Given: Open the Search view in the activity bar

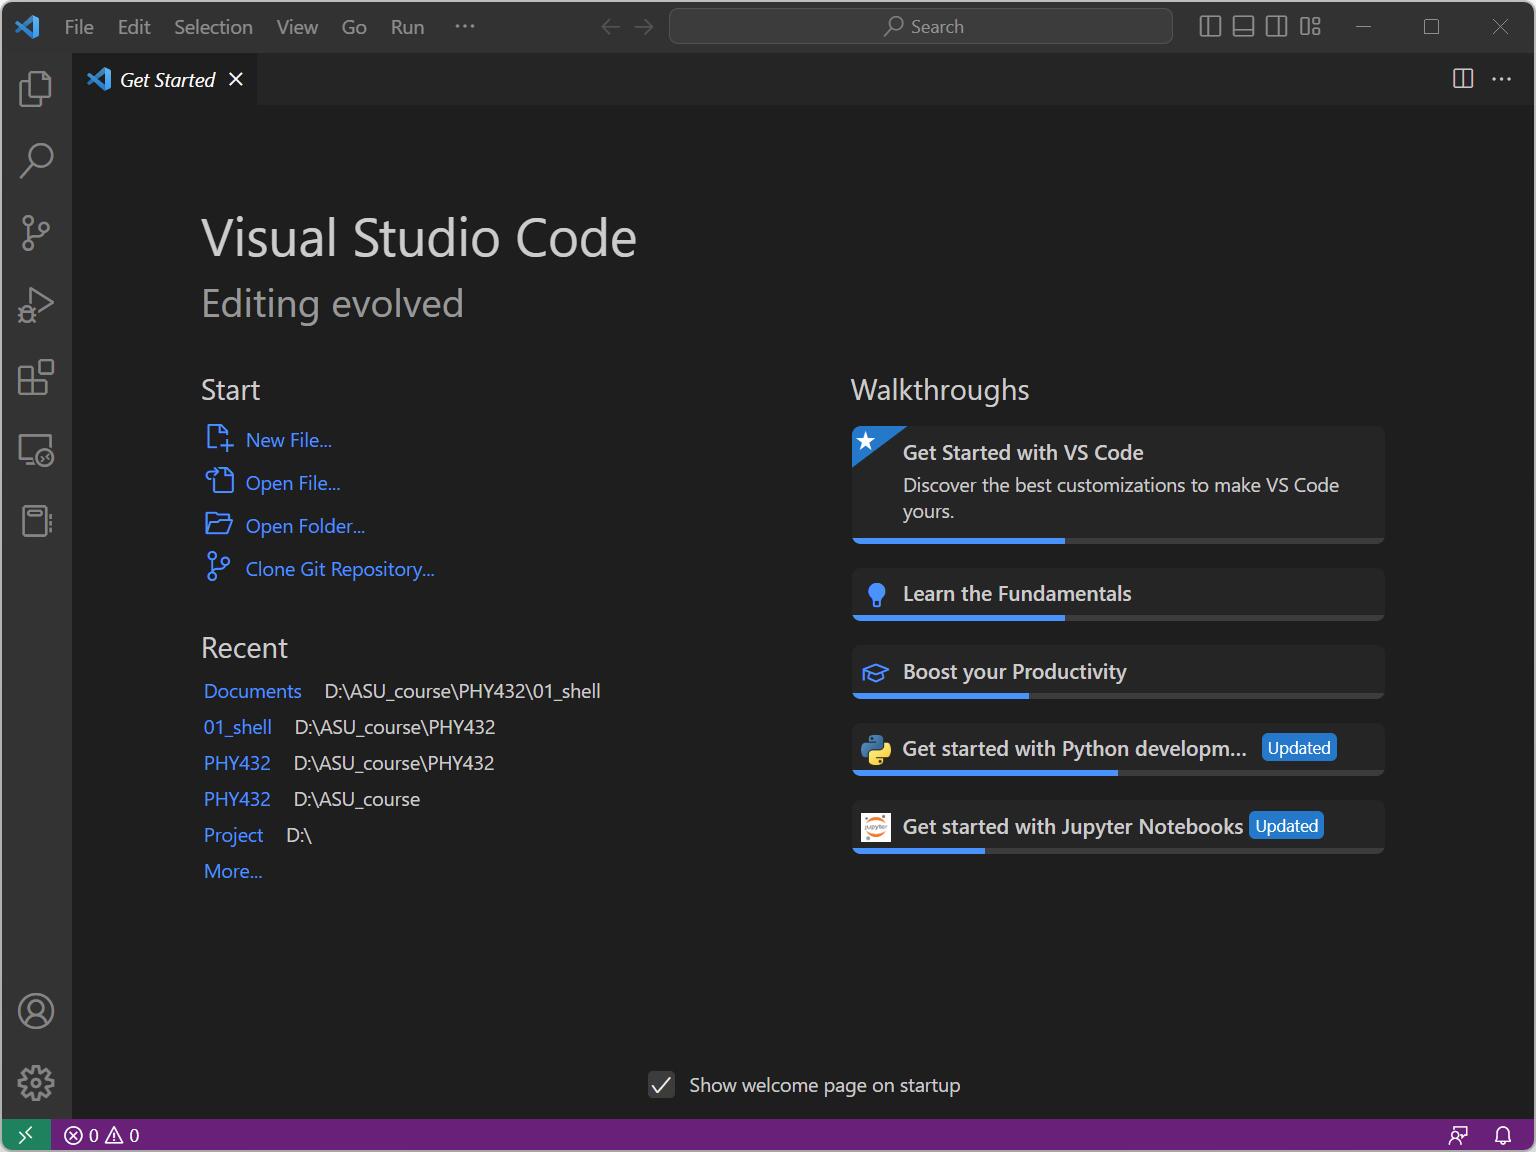Looking at the screenshot, I should tap(36, 160).
